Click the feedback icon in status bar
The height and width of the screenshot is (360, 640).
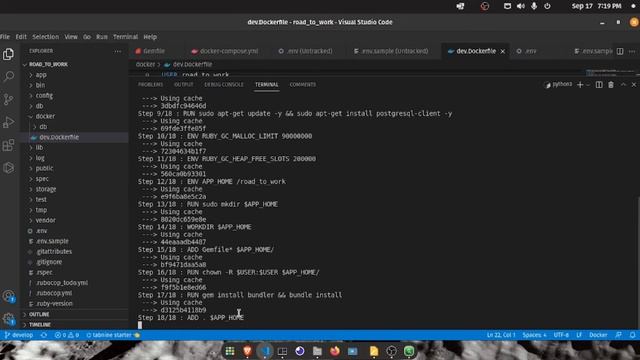[618, 335]
